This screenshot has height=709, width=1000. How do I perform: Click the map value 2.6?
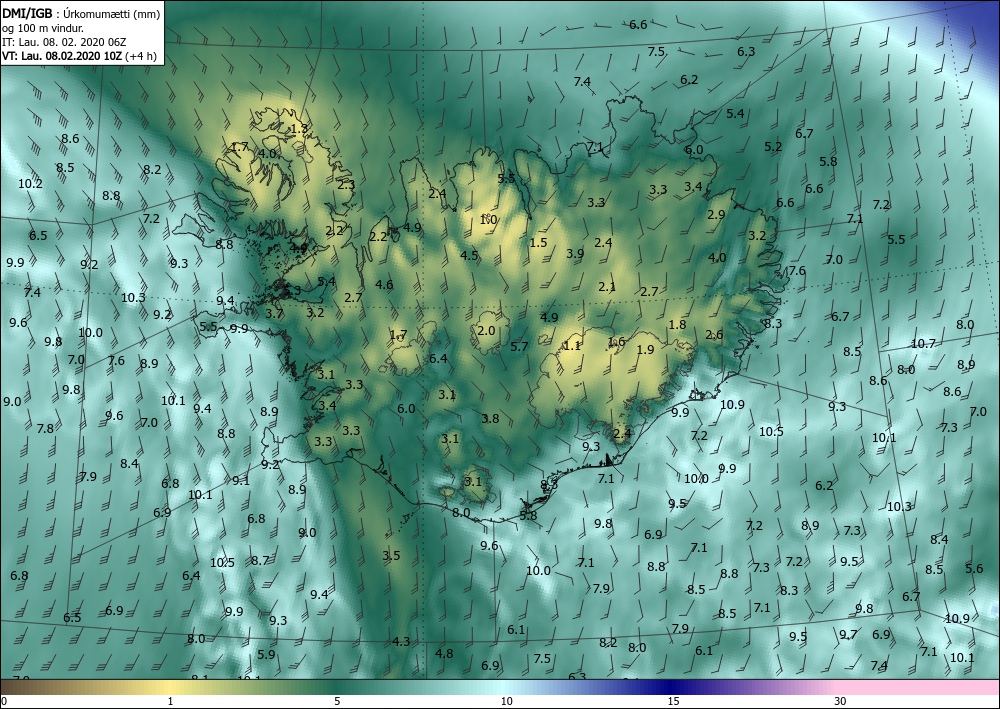(x=714, y=334)
